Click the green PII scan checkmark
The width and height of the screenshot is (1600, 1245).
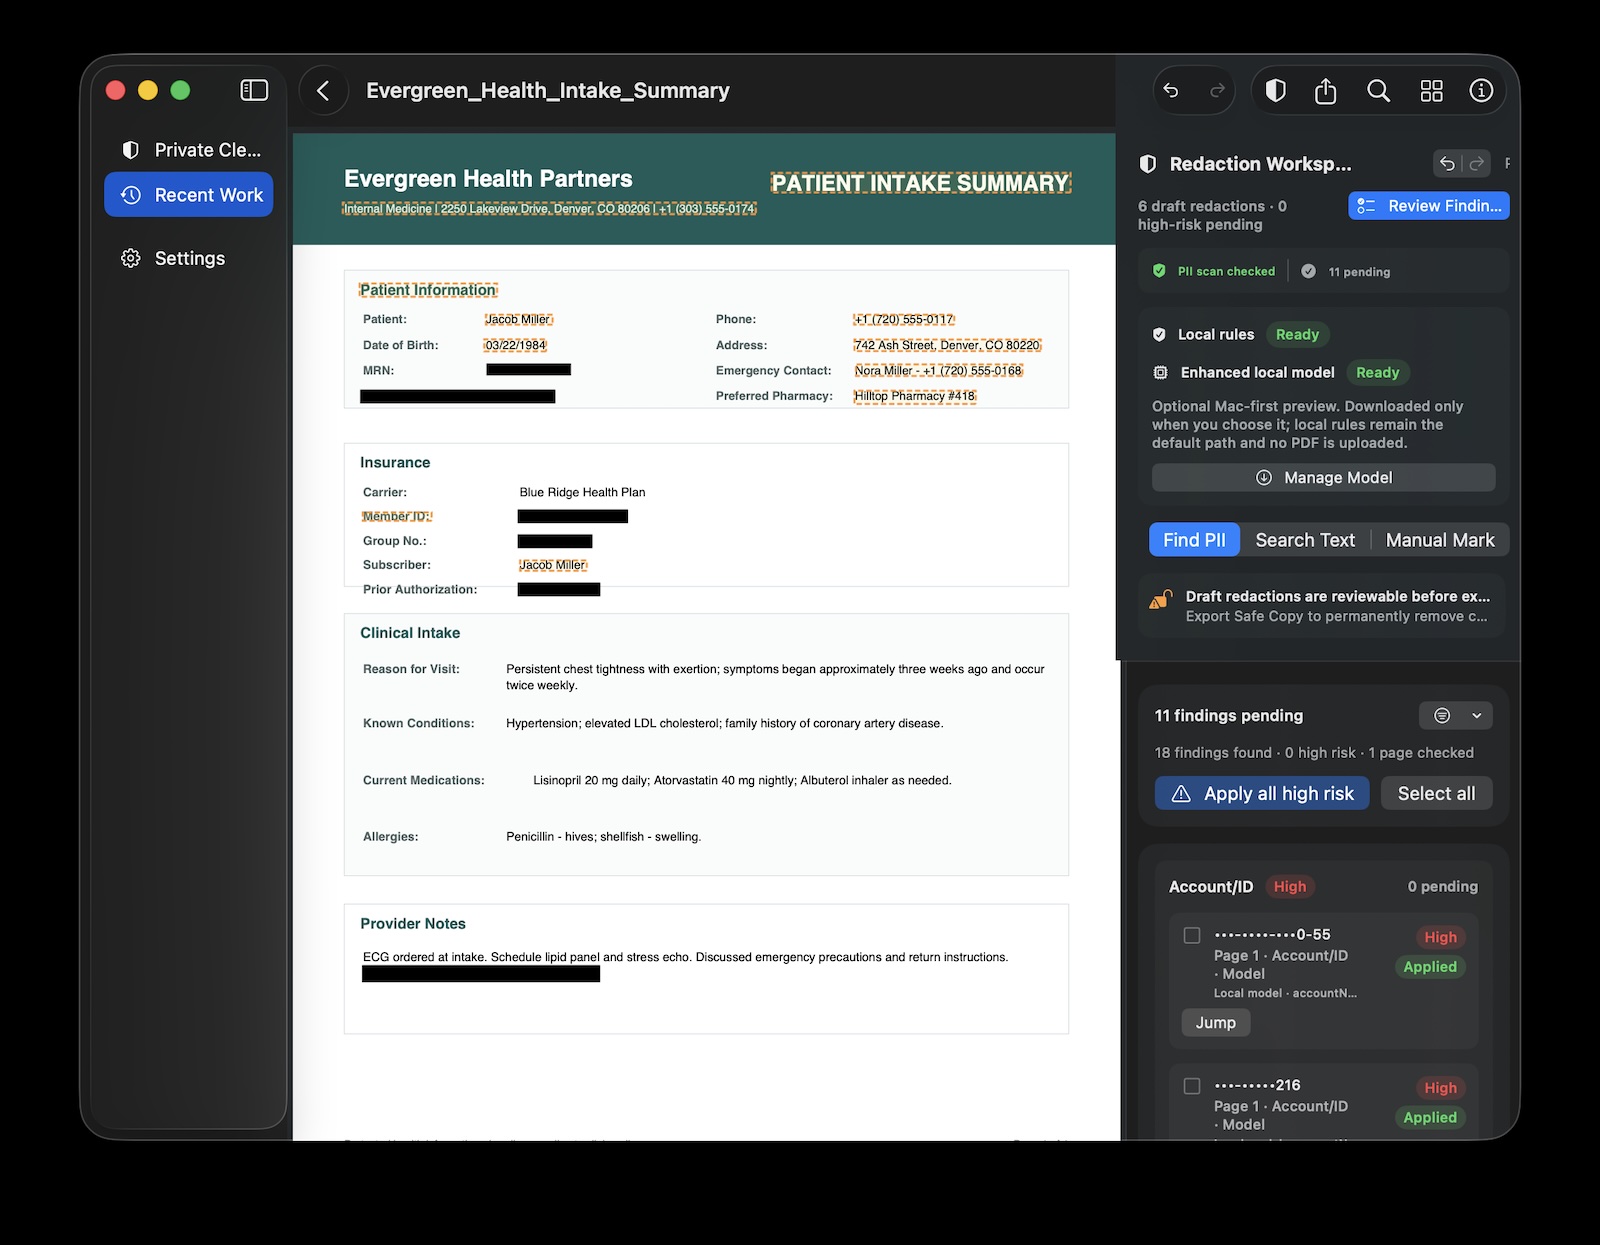[1159, 271]
